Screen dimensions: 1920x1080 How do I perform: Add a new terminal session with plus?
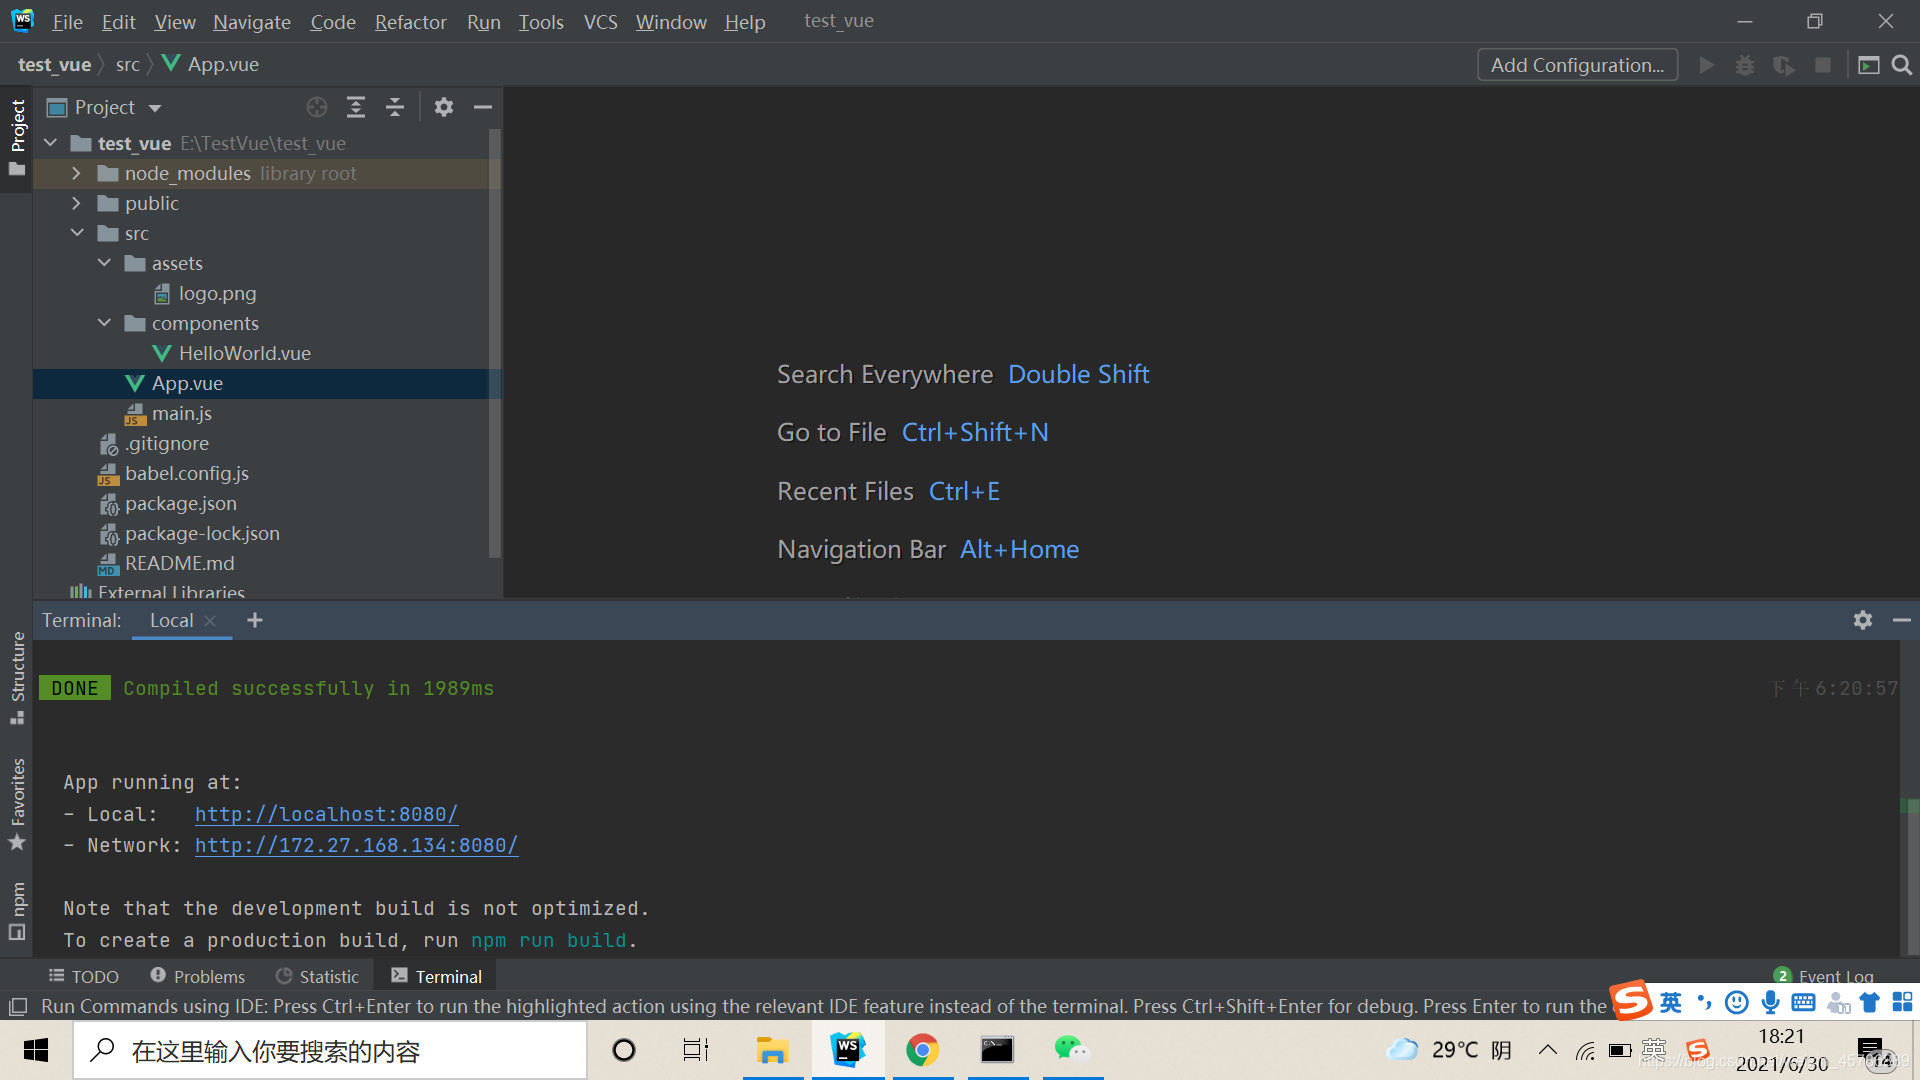(x=255, y=620)
